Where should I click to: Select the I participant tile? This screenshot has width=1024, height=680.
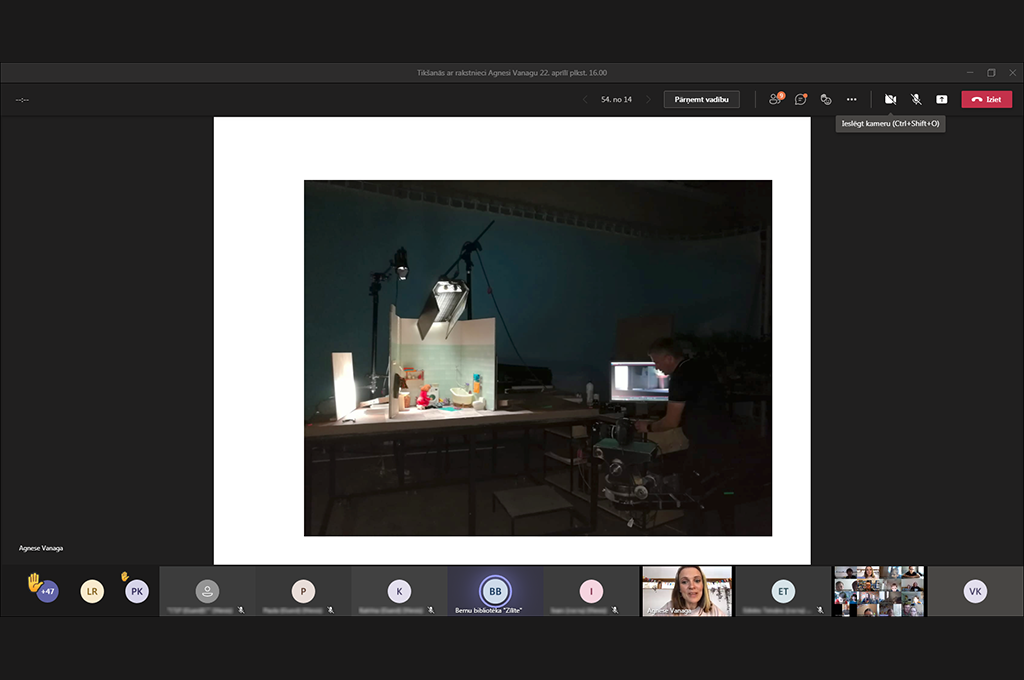point(591,591)
